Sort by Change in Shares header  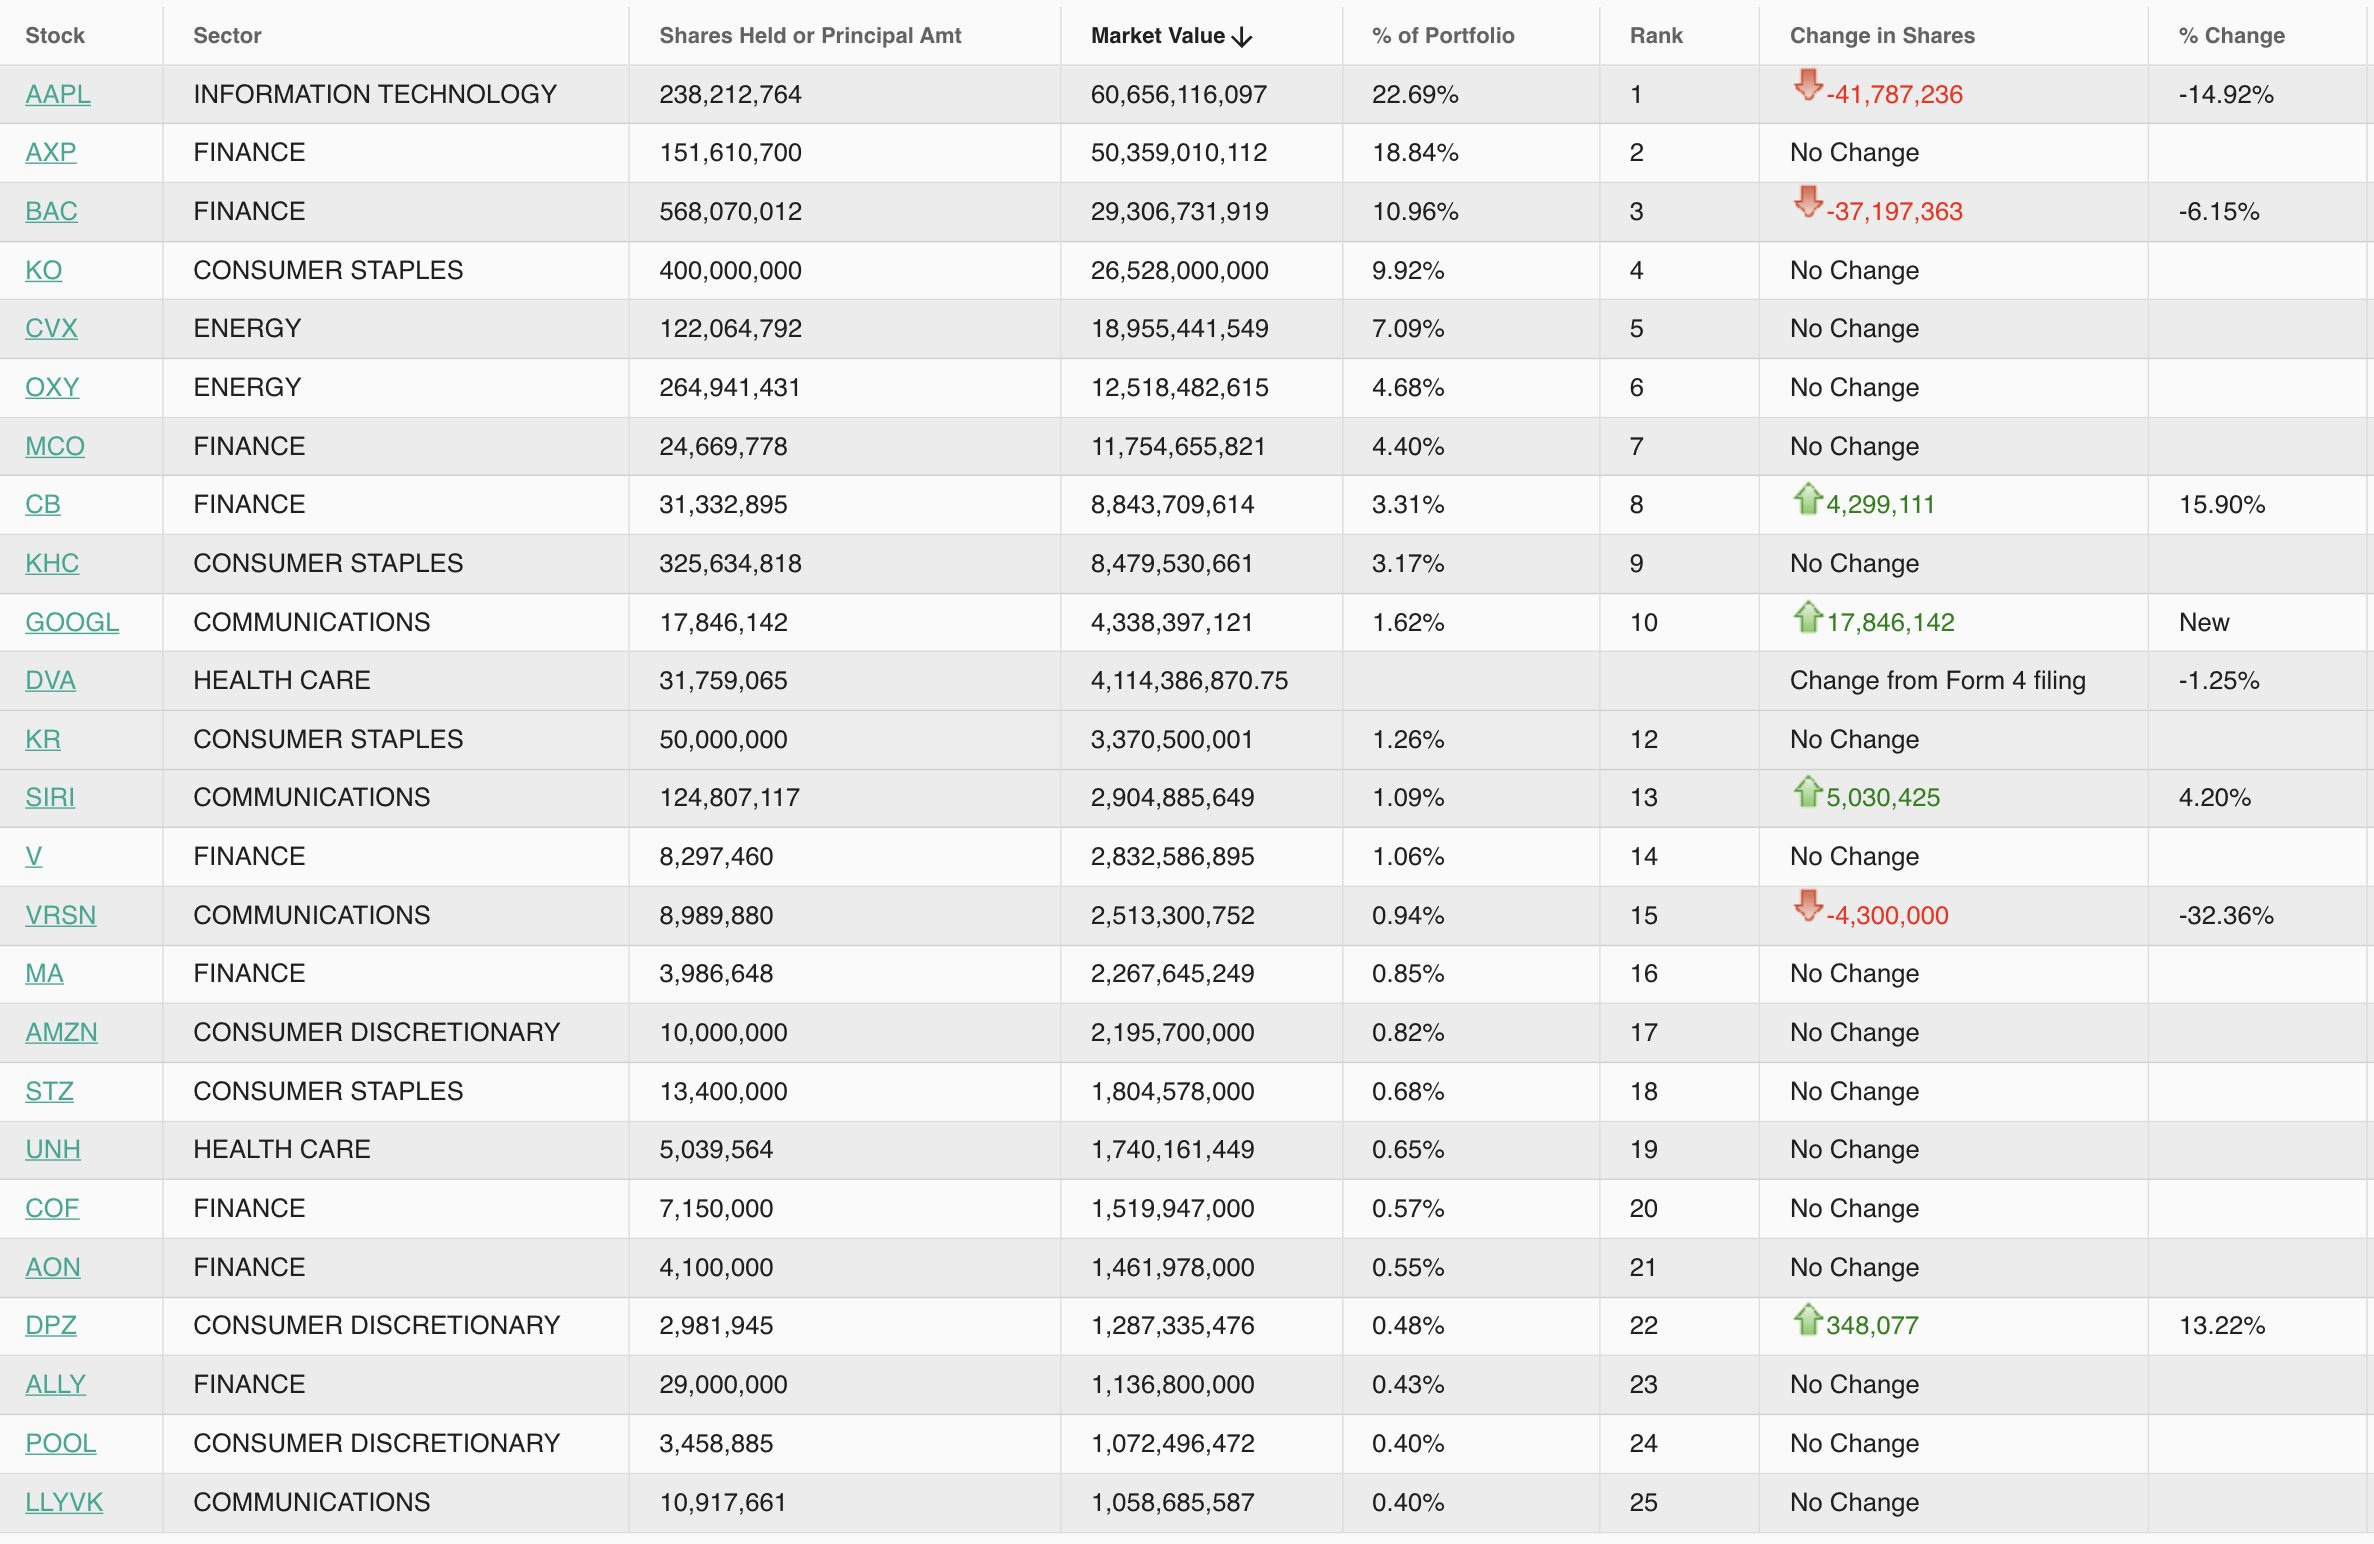pyautogui.click(x=1881, y=36)
